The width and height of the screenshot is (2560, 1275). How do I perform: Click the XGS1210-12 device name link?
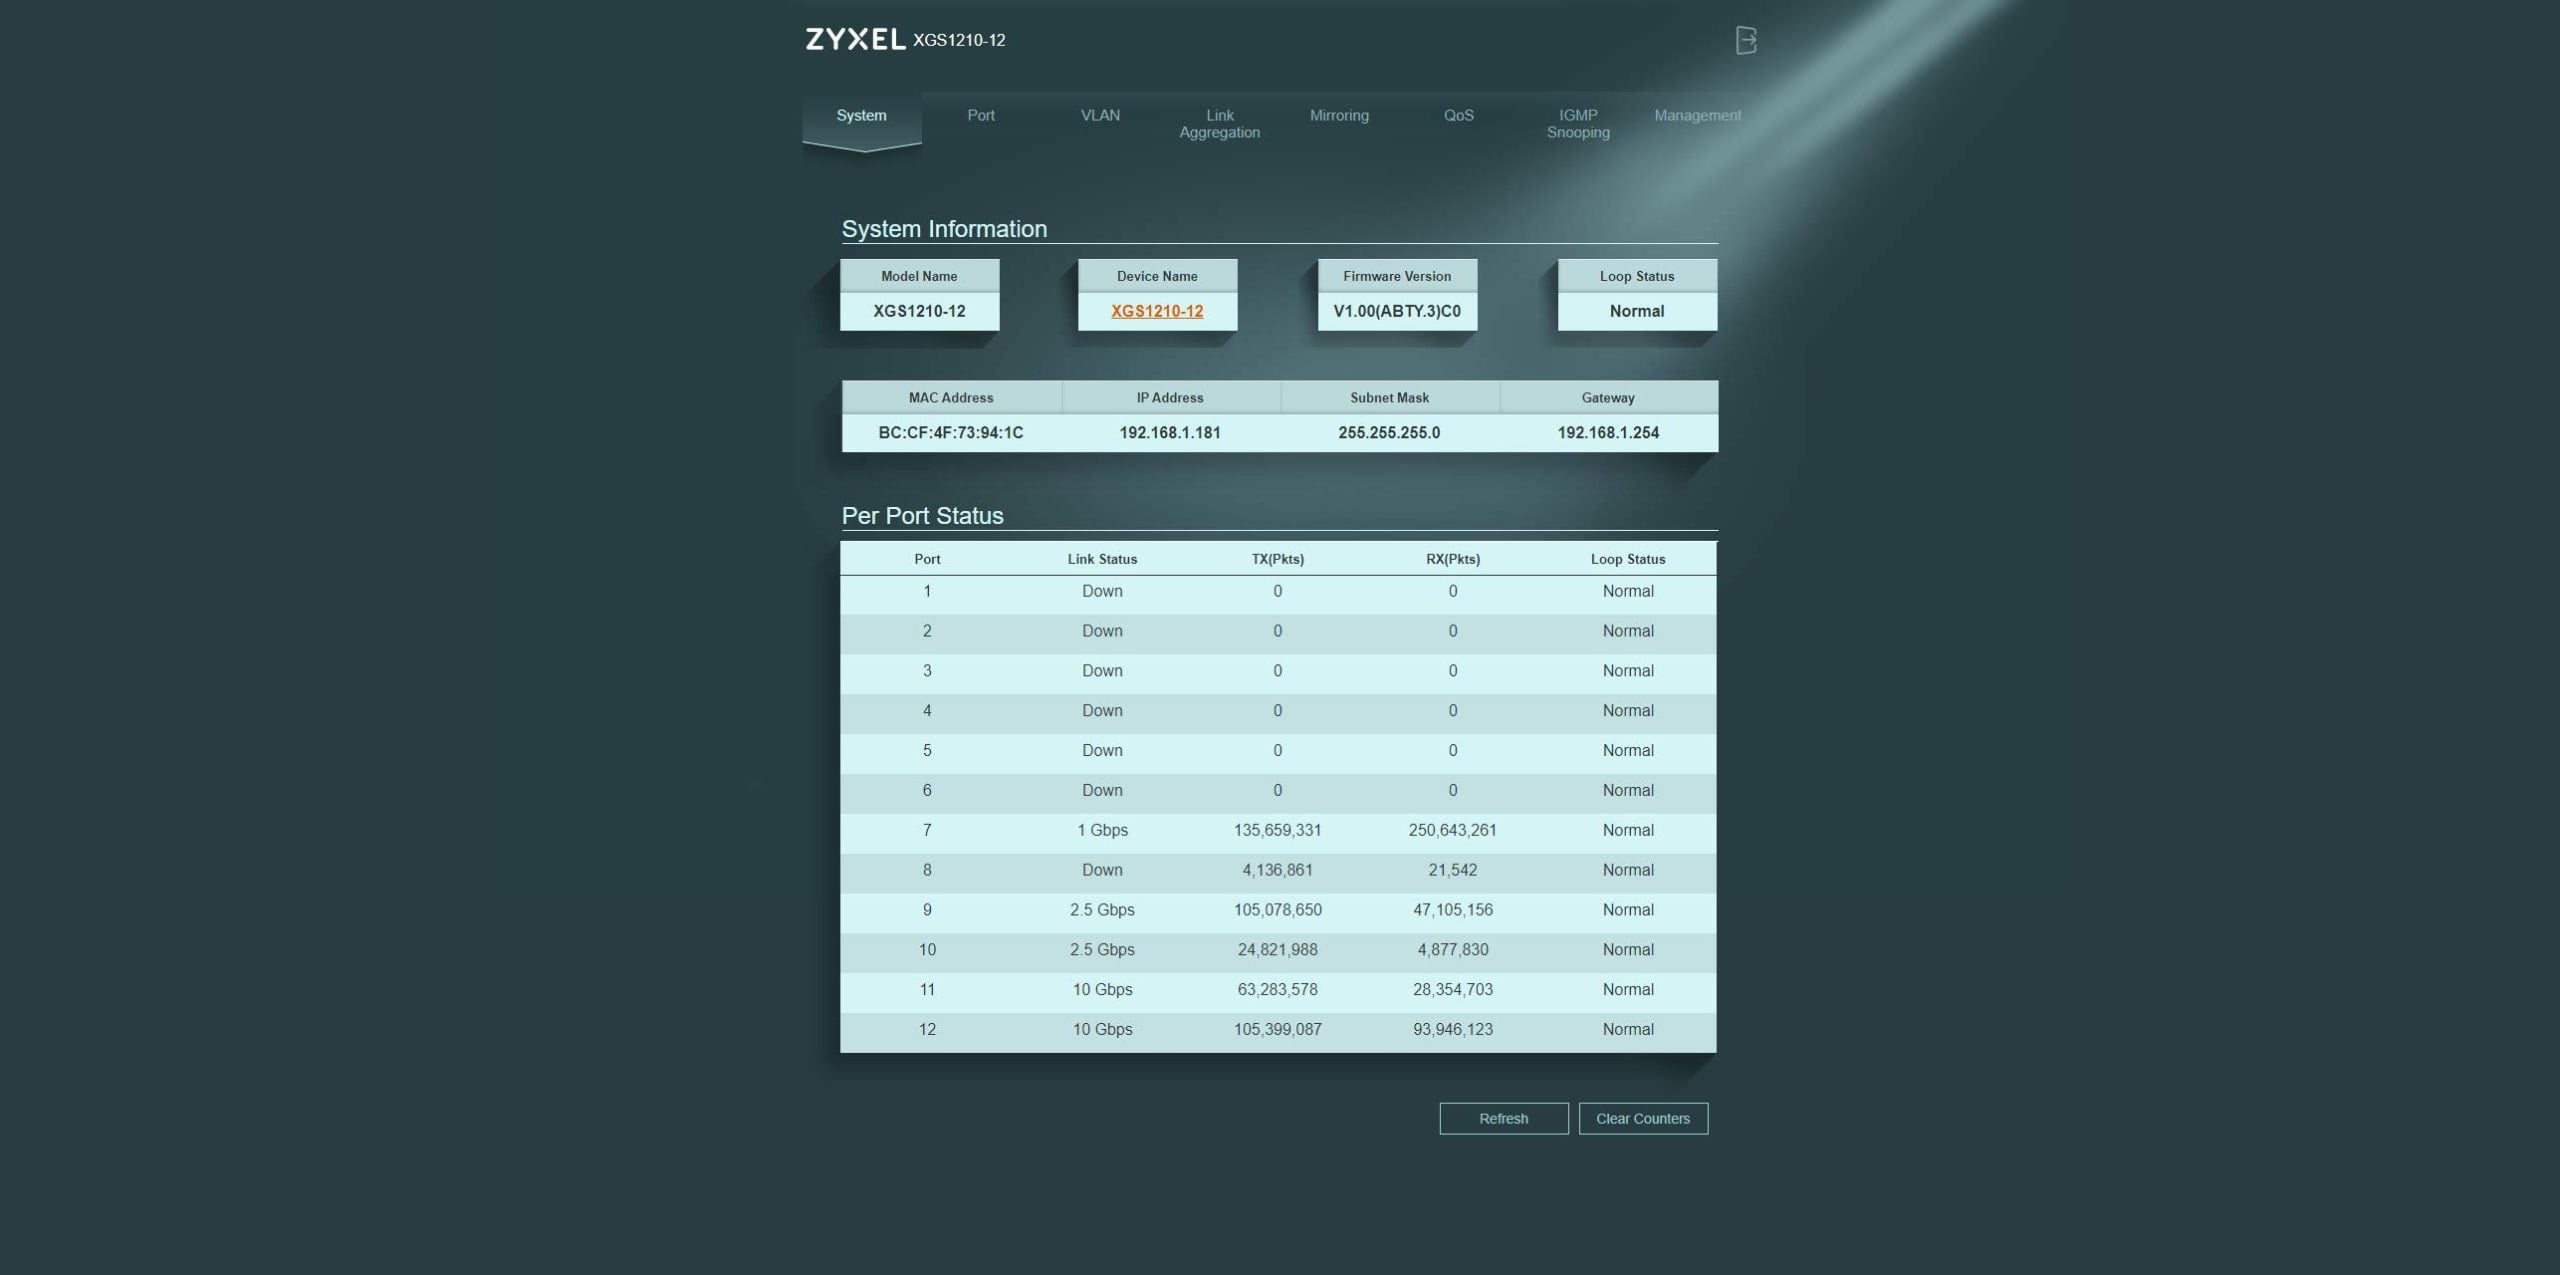[1157, 311]
